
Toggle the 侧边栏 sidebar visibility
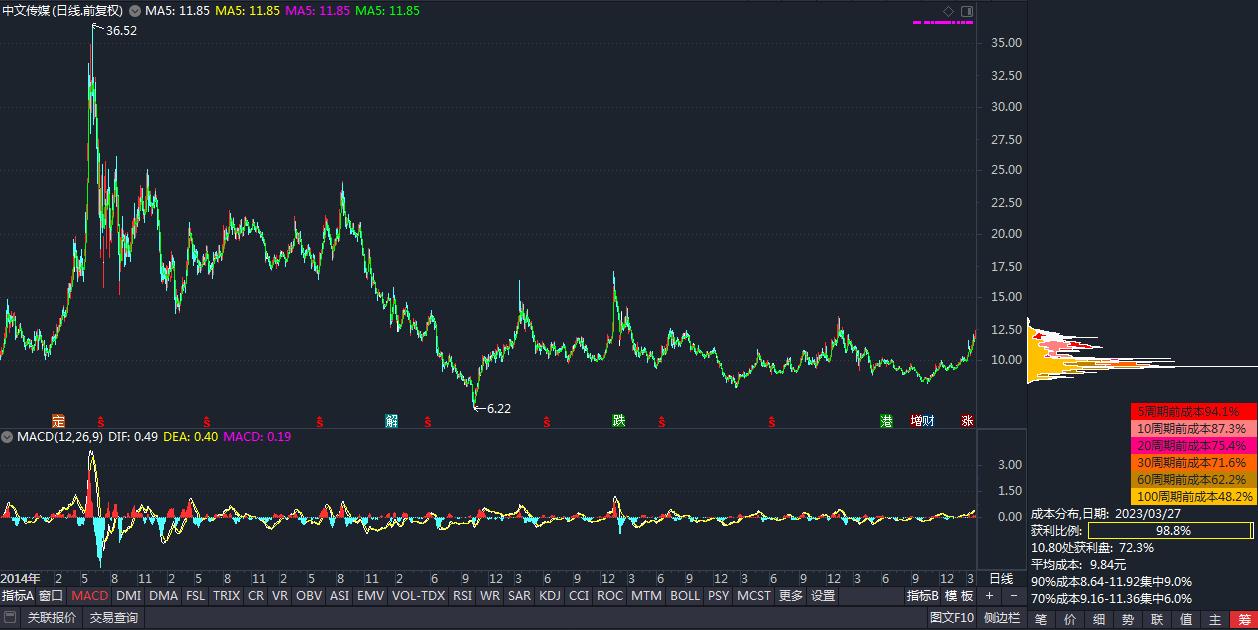click(x=1003, y=617)
